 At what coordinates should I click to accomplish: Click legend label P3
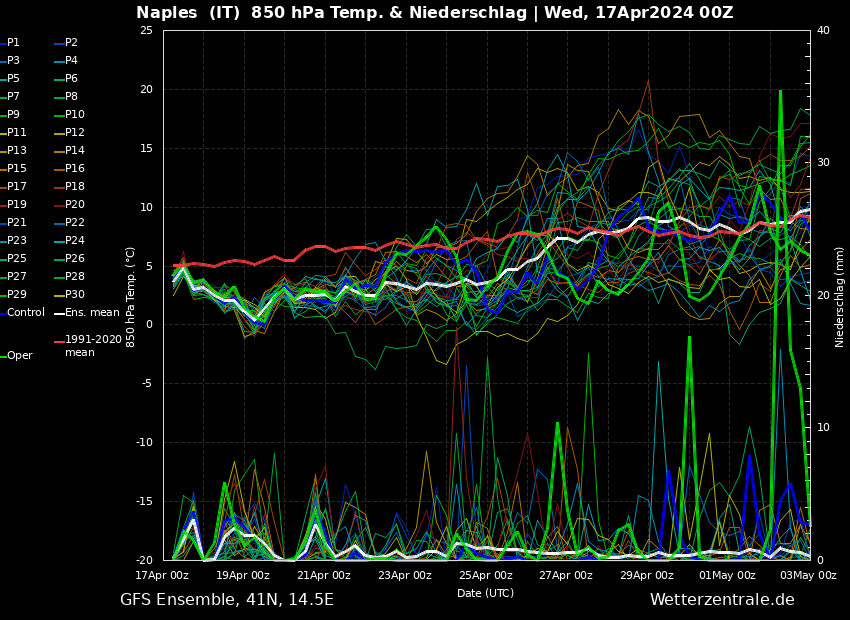[x=10, y=60]
